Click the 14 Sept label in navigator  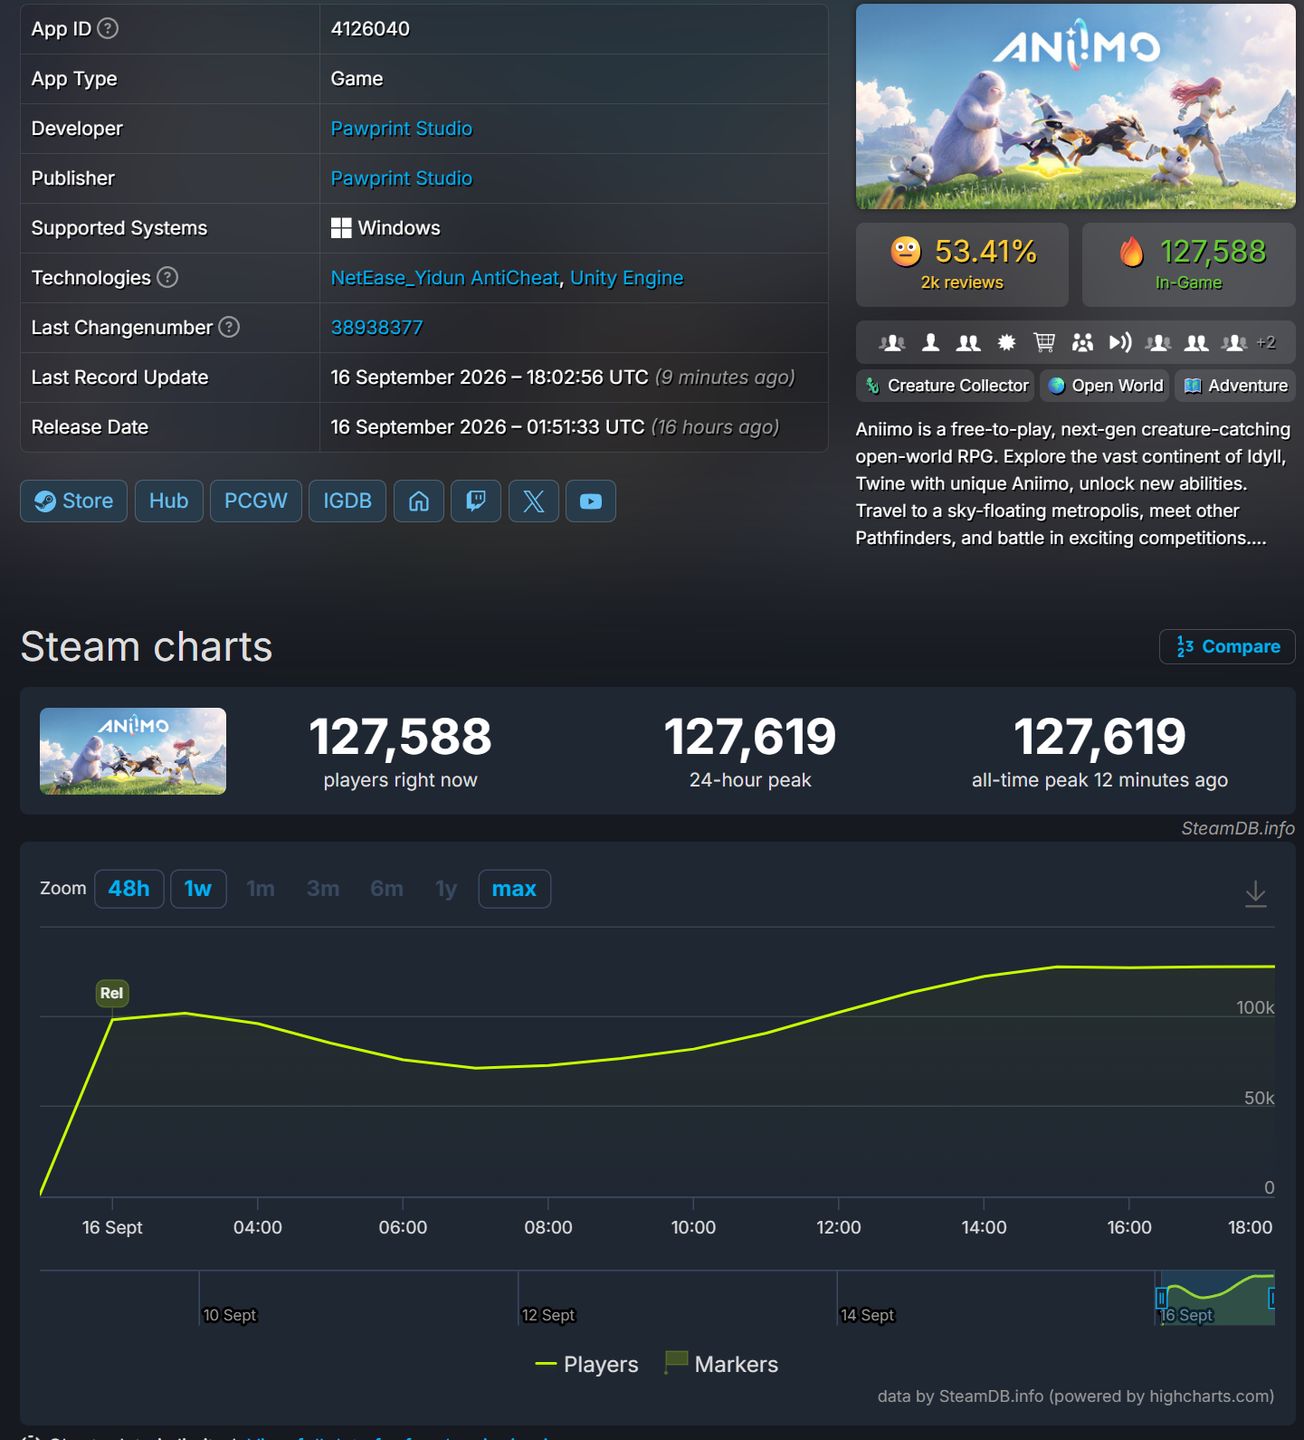click(x=868, y=1315)
